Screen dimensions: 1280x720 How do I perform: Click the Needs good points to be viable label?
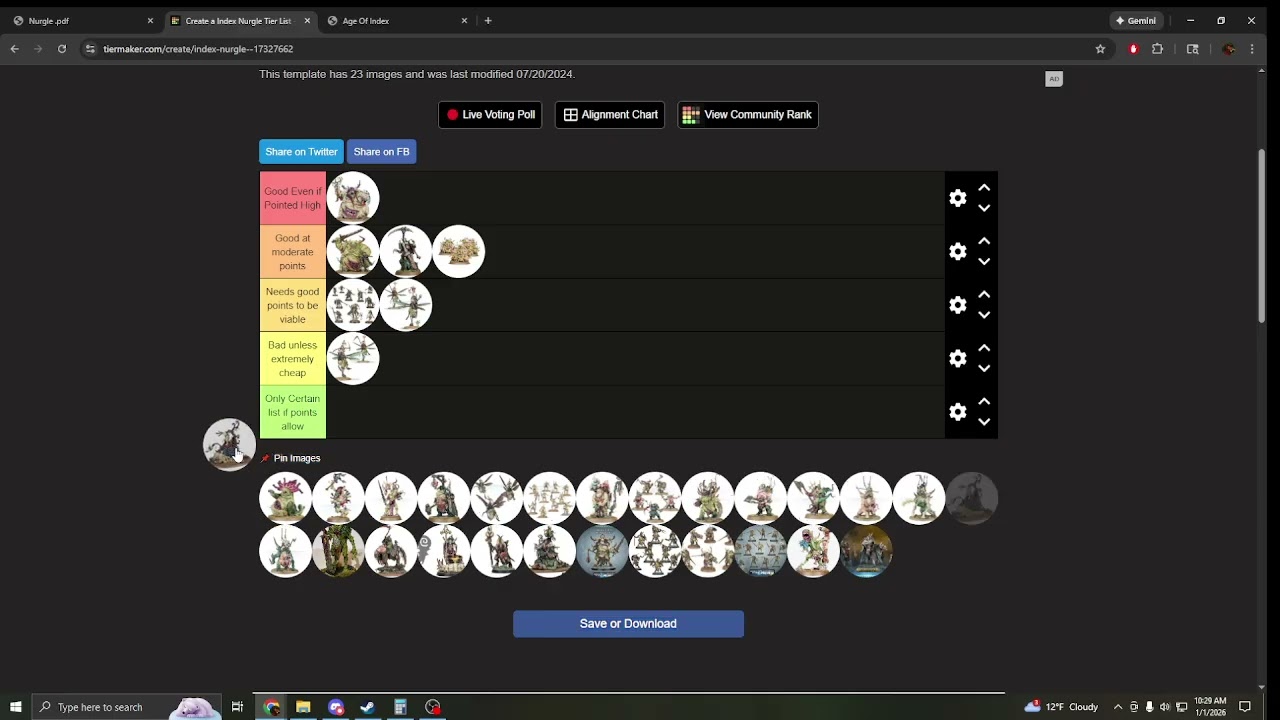tap(293, 305)
